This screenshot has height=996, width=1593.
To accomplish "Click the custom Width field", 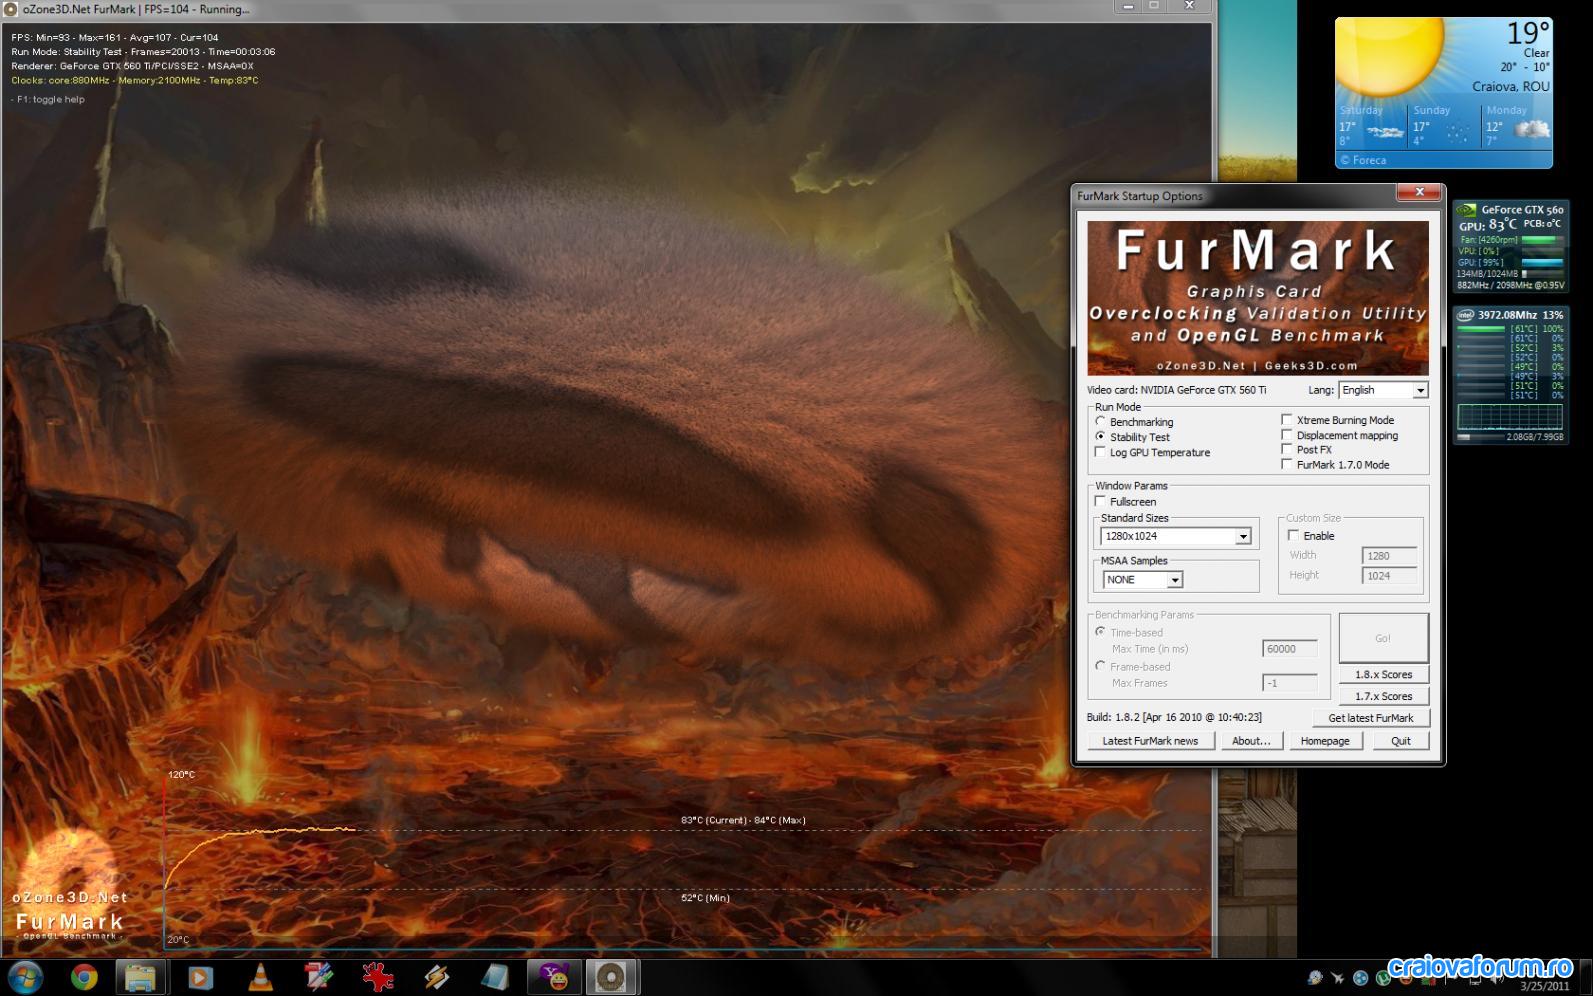I will (x=1389, y=555).
